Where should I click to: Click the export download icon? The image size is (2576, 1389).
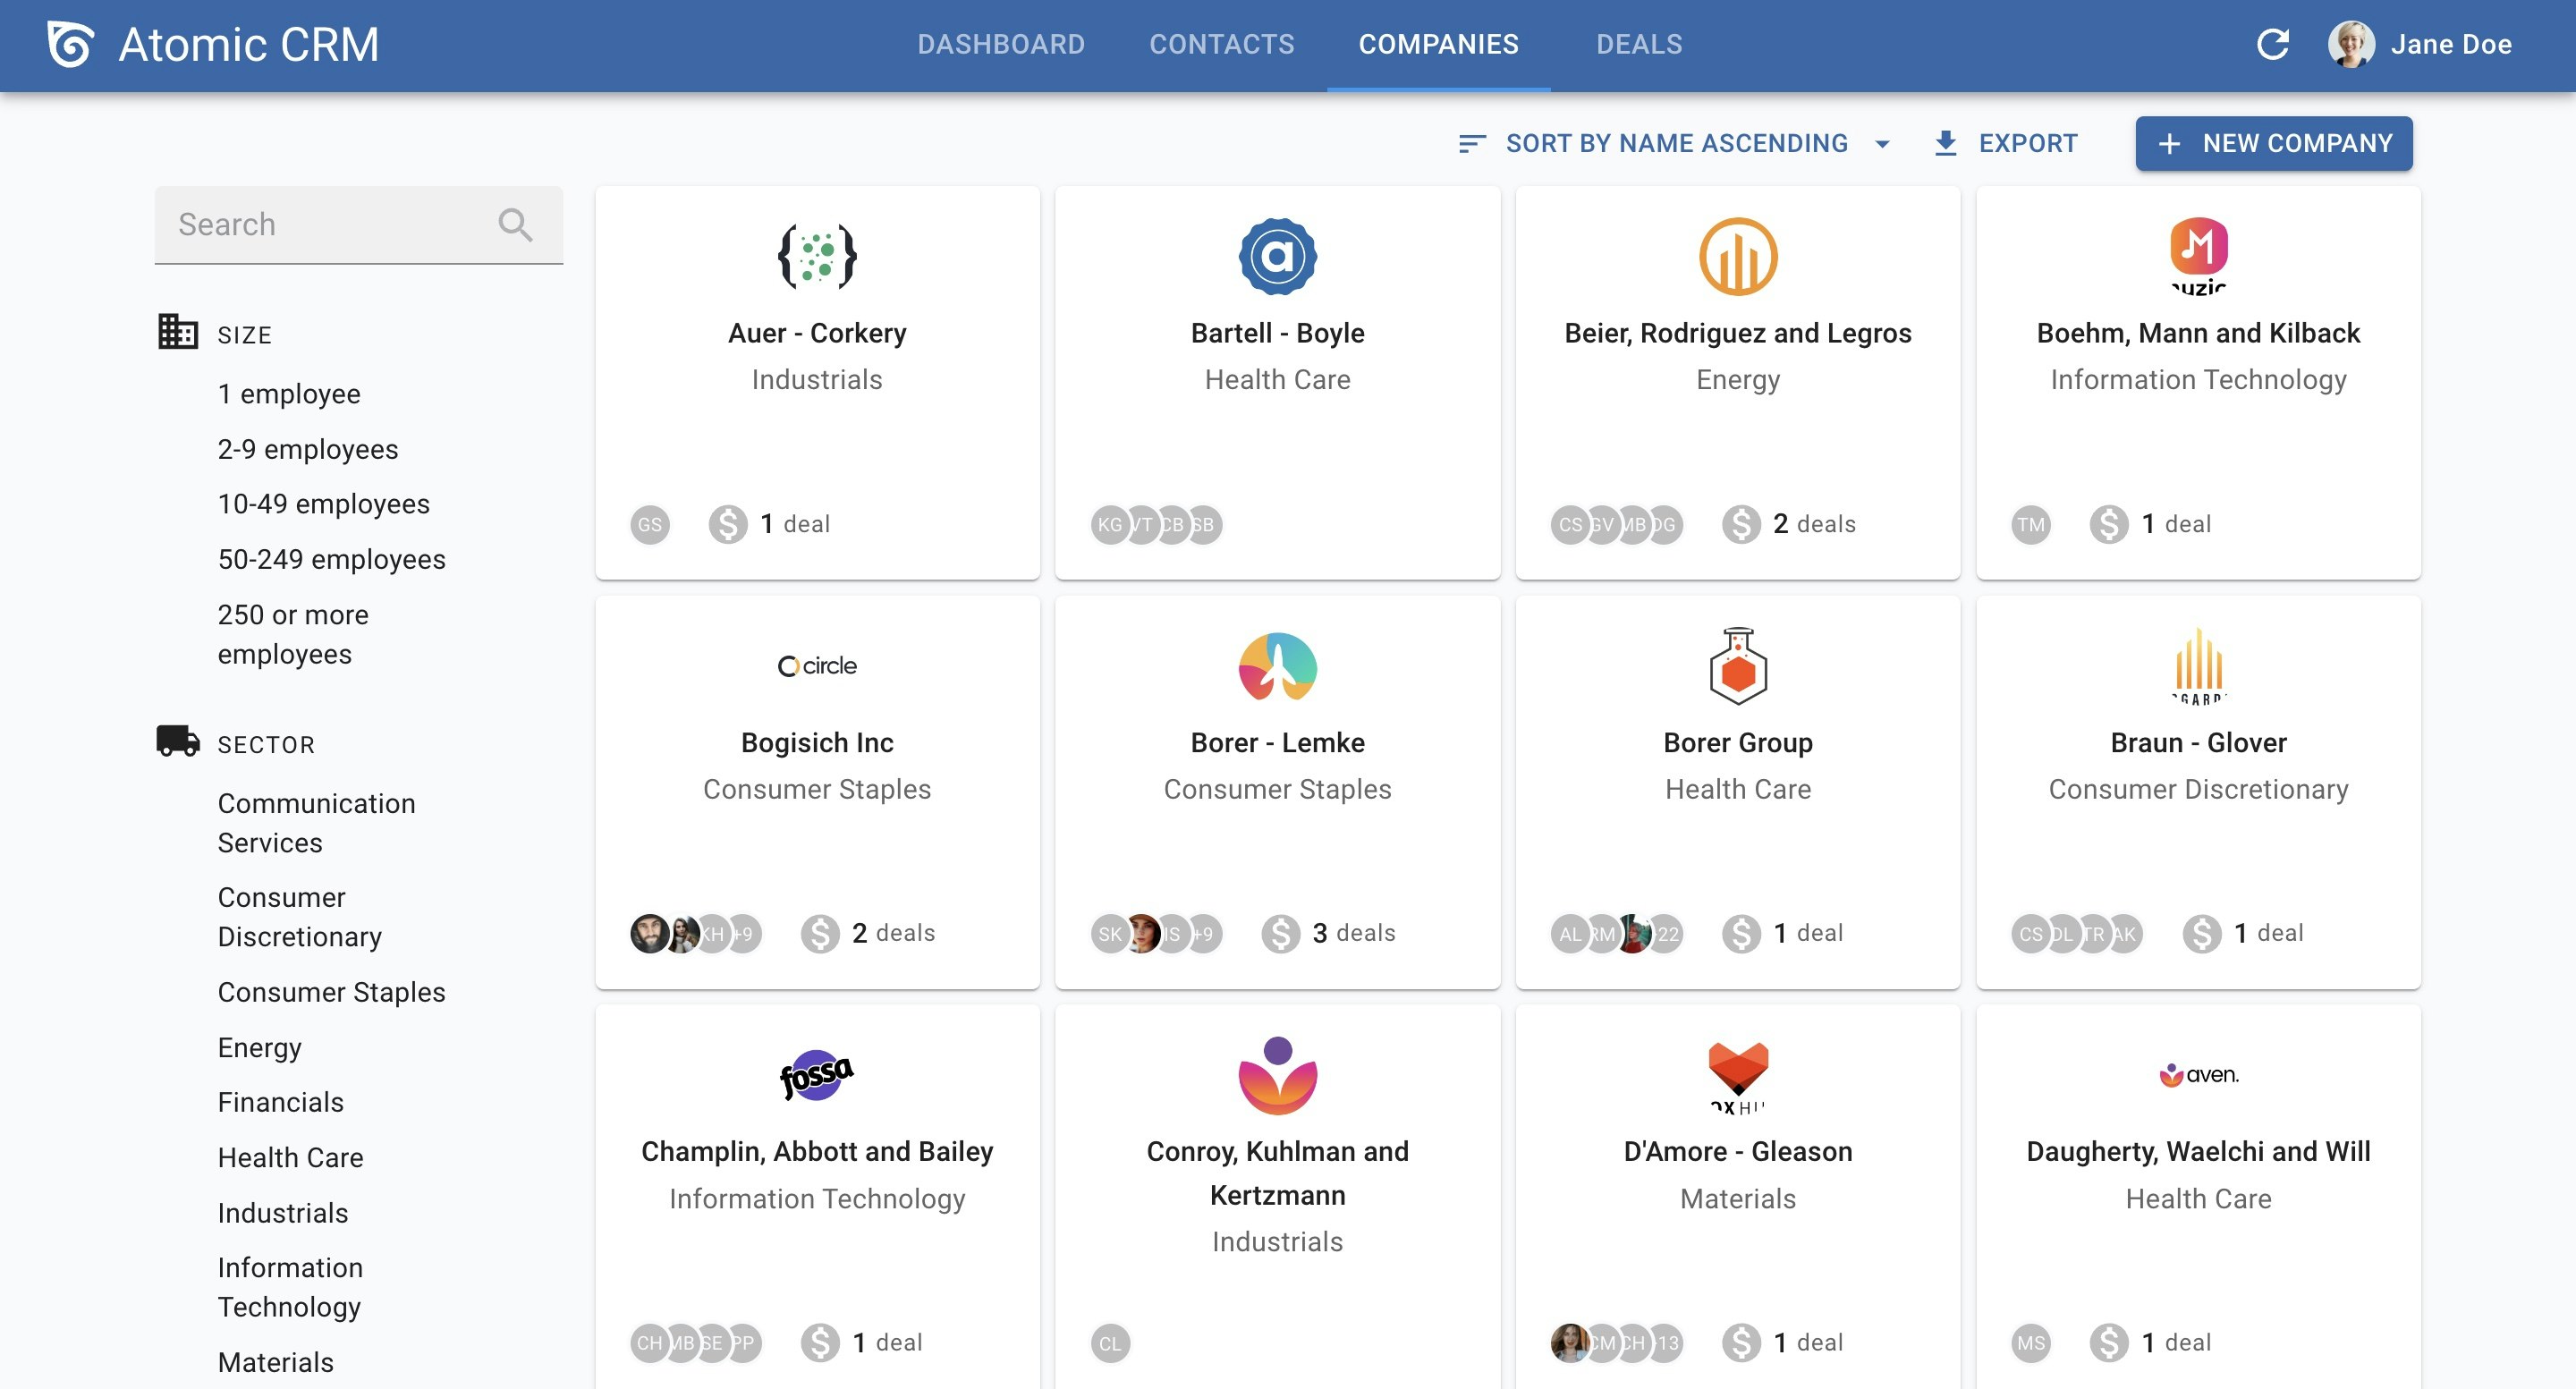[x=1945, y=142]
